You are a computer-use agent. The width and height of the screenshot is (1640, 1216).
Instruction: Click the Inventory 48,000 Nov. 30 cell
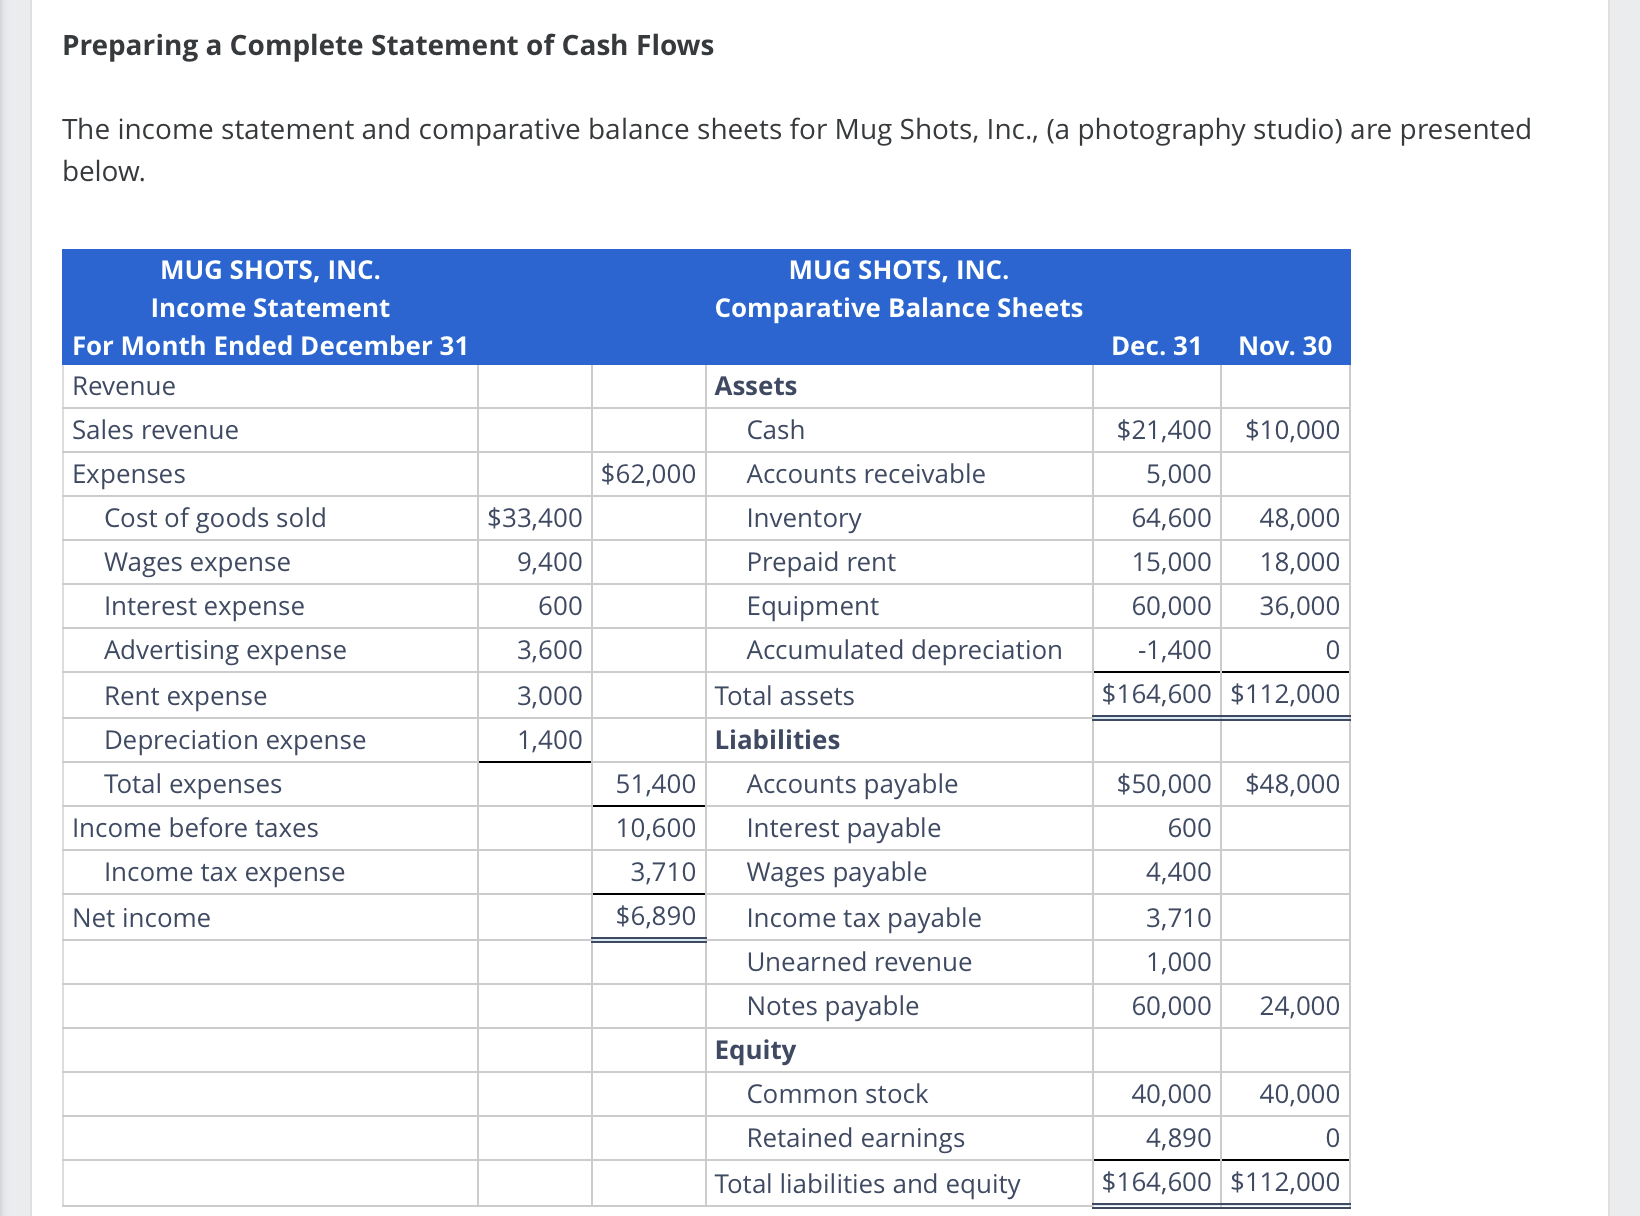tap(1299, 518)
